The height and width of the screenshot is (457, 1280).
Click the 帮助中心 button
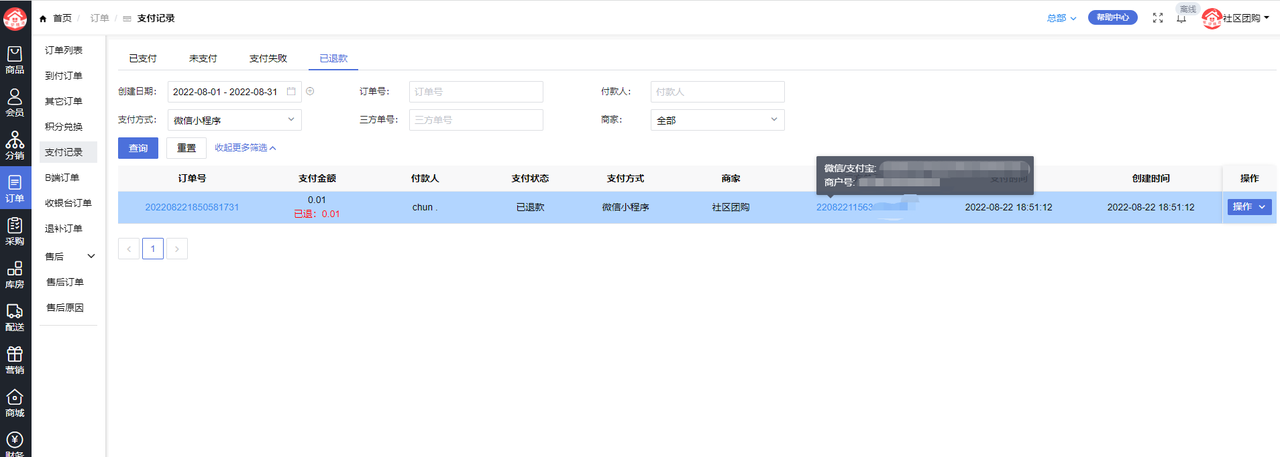[1113, 18]
